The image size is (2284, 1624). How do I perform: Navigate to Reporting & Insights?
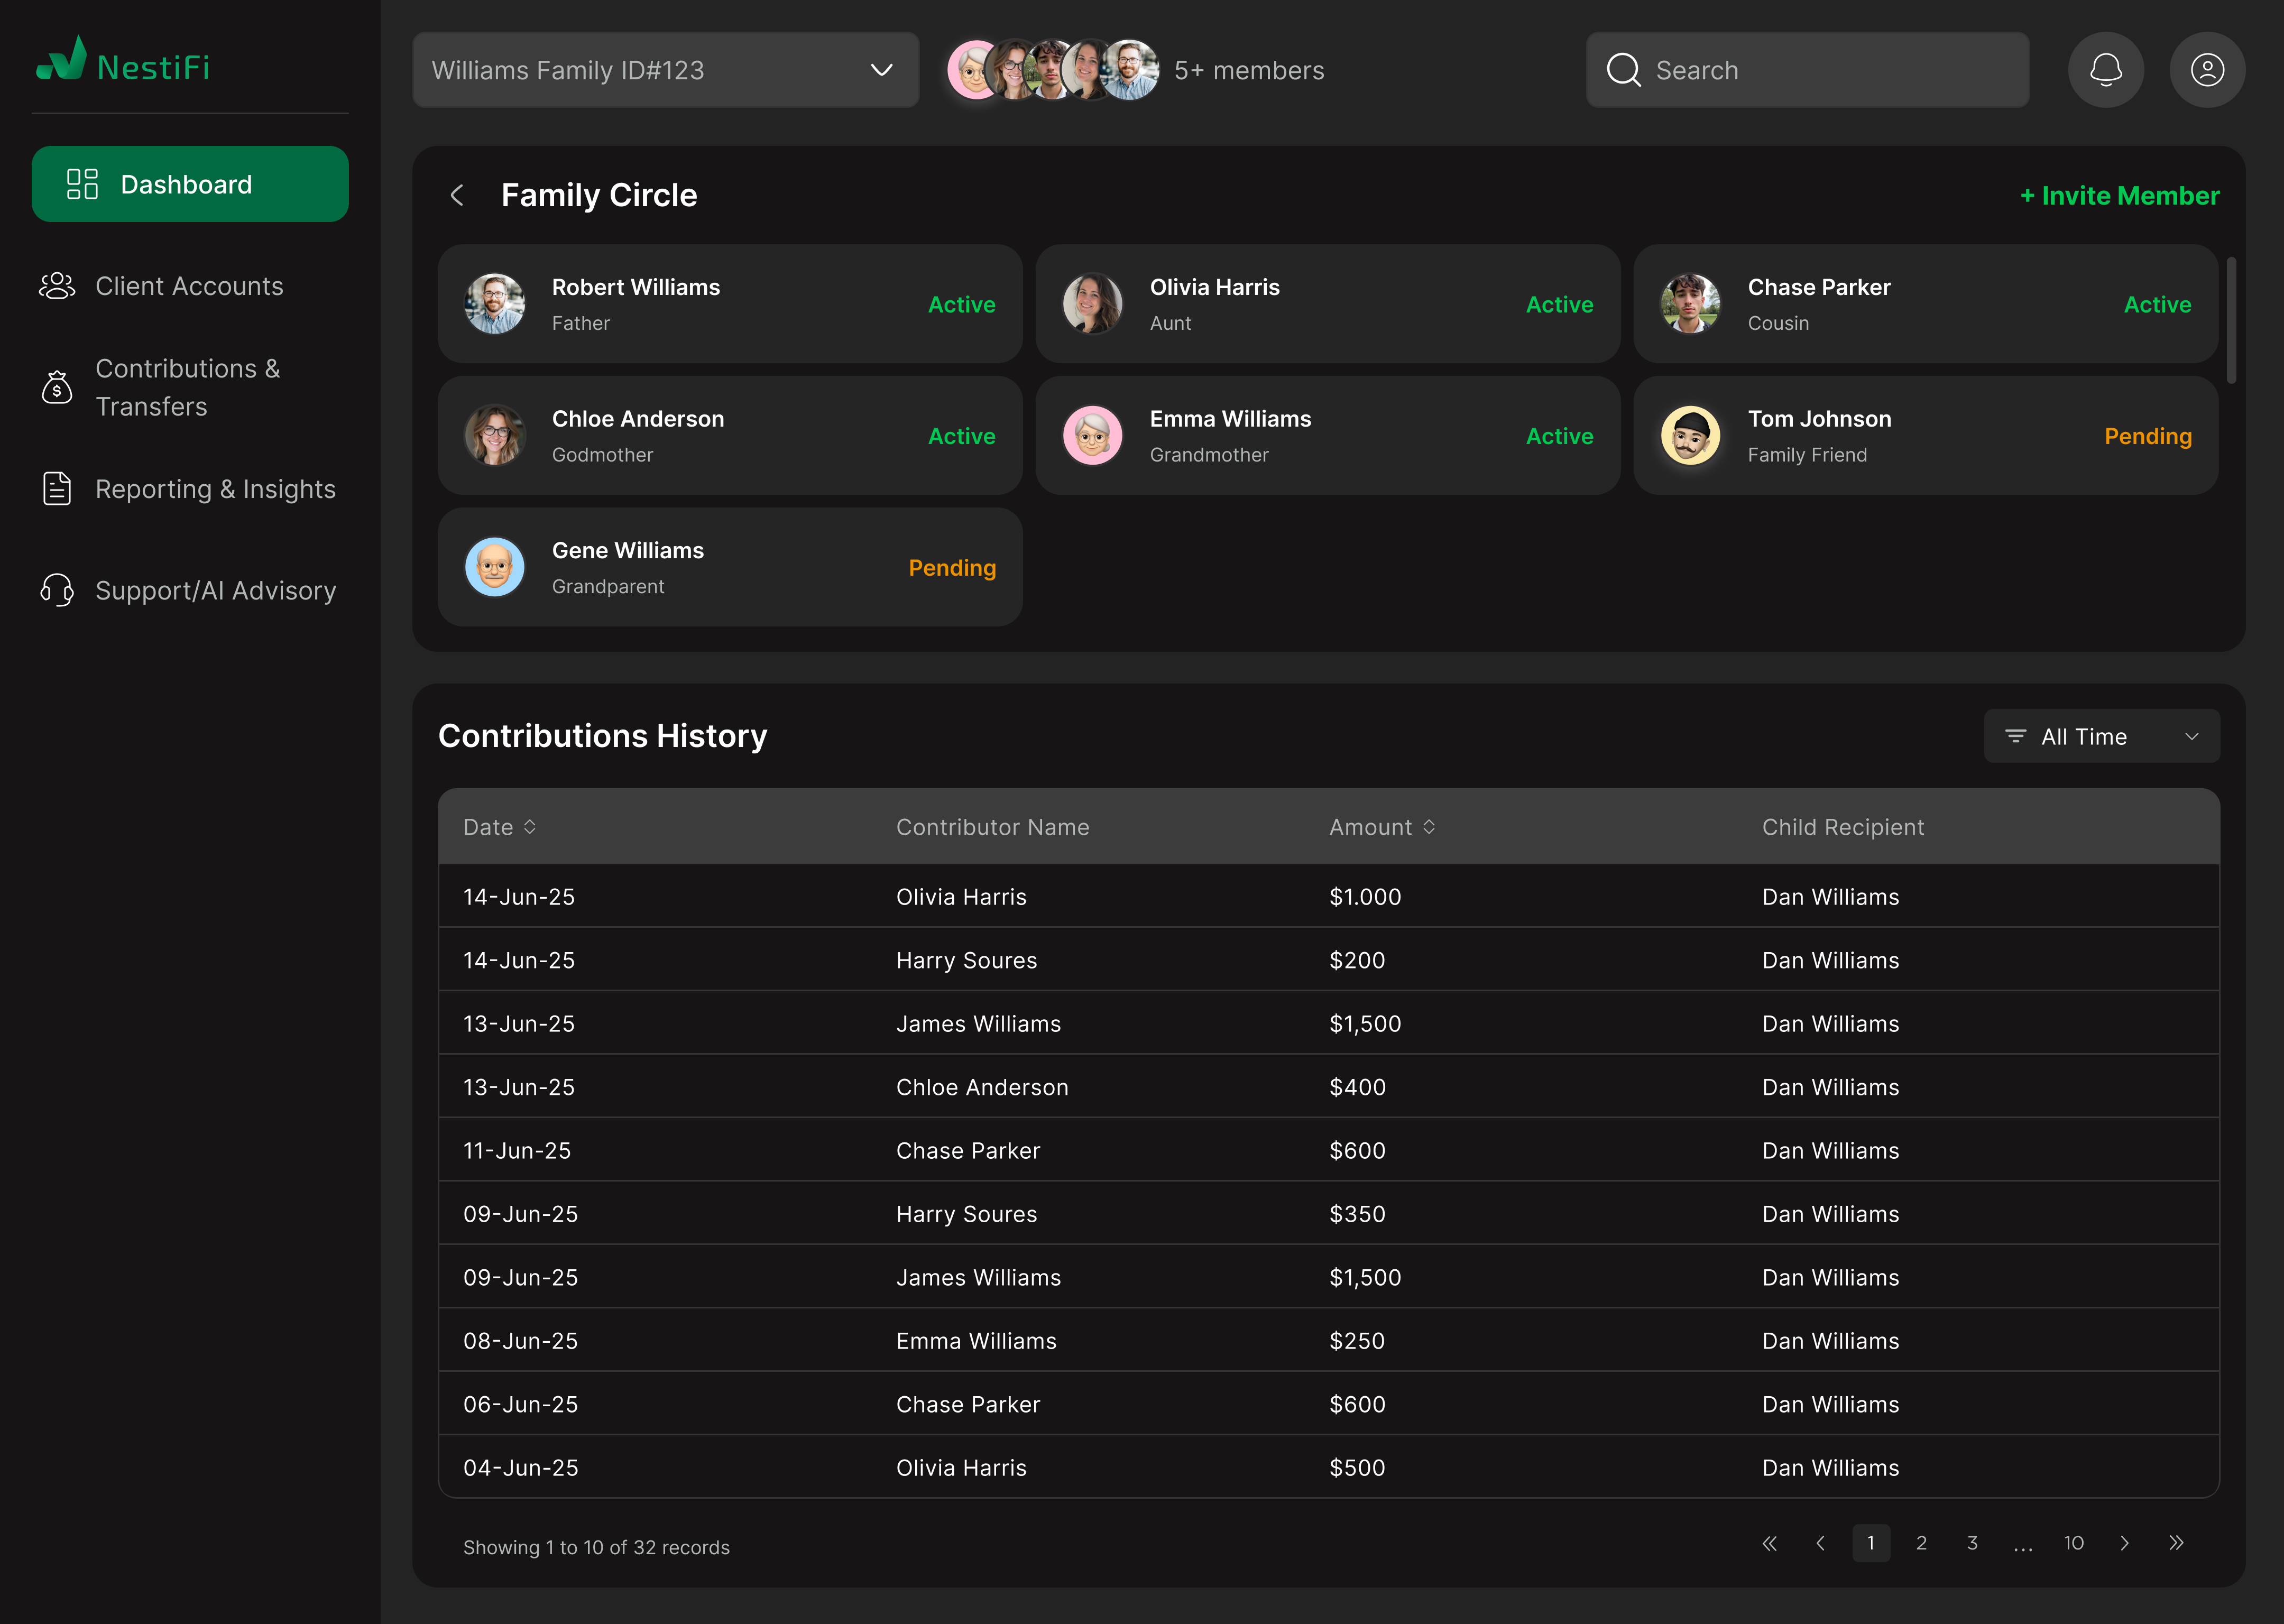point(215,489)
